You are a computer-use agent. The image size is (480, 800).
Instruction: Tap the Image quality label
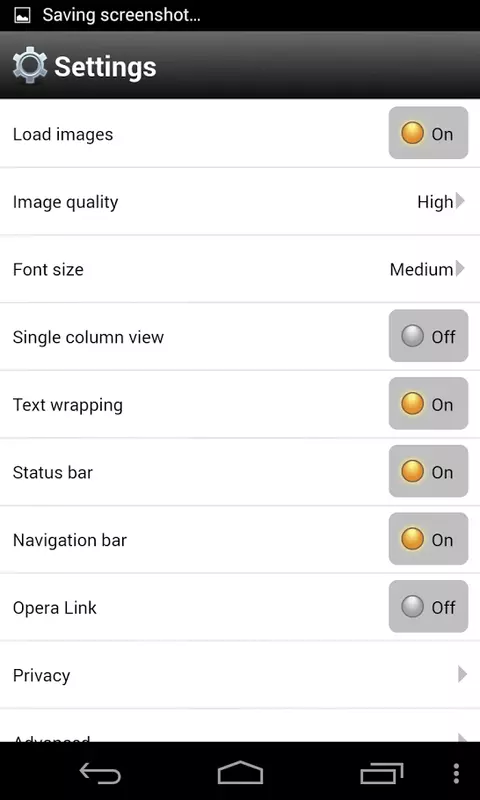point(65,202)
